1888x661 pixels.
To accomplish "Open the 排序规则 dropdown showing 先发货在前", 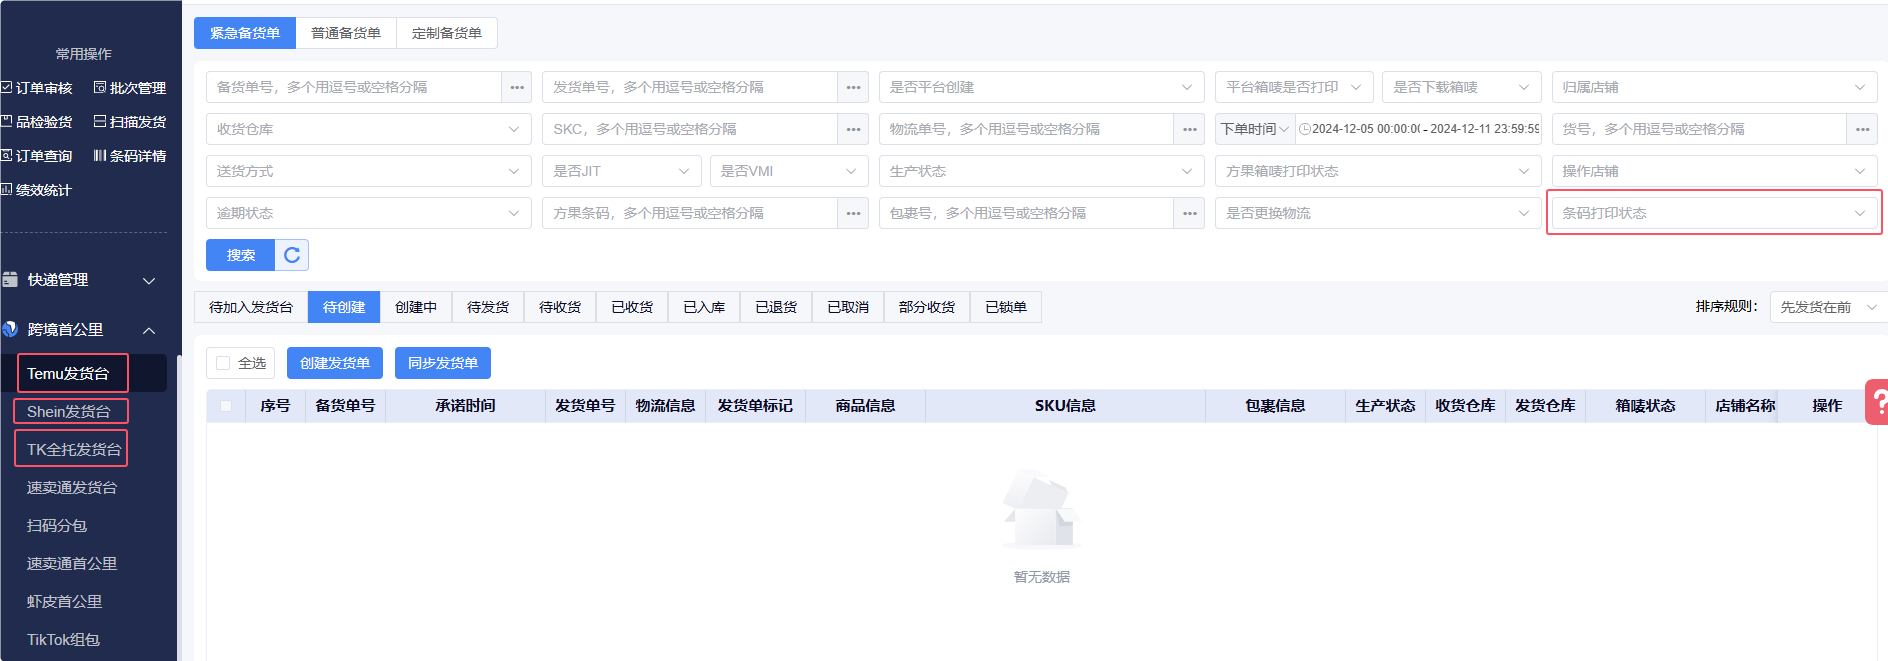I will point(1827,307).
